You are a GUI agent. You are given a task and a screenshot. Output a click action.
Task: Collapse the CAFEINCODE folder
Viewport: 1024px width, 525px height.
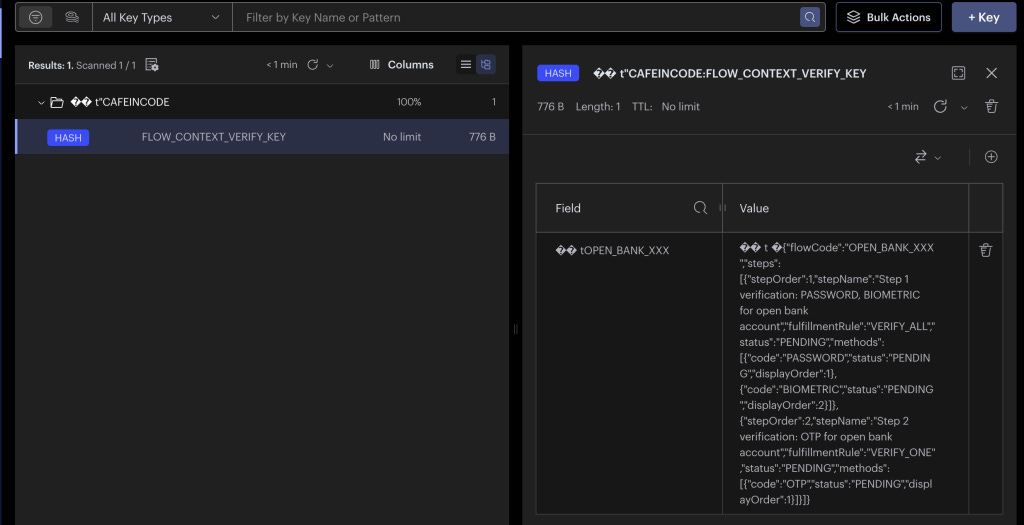tap(40, 103)
